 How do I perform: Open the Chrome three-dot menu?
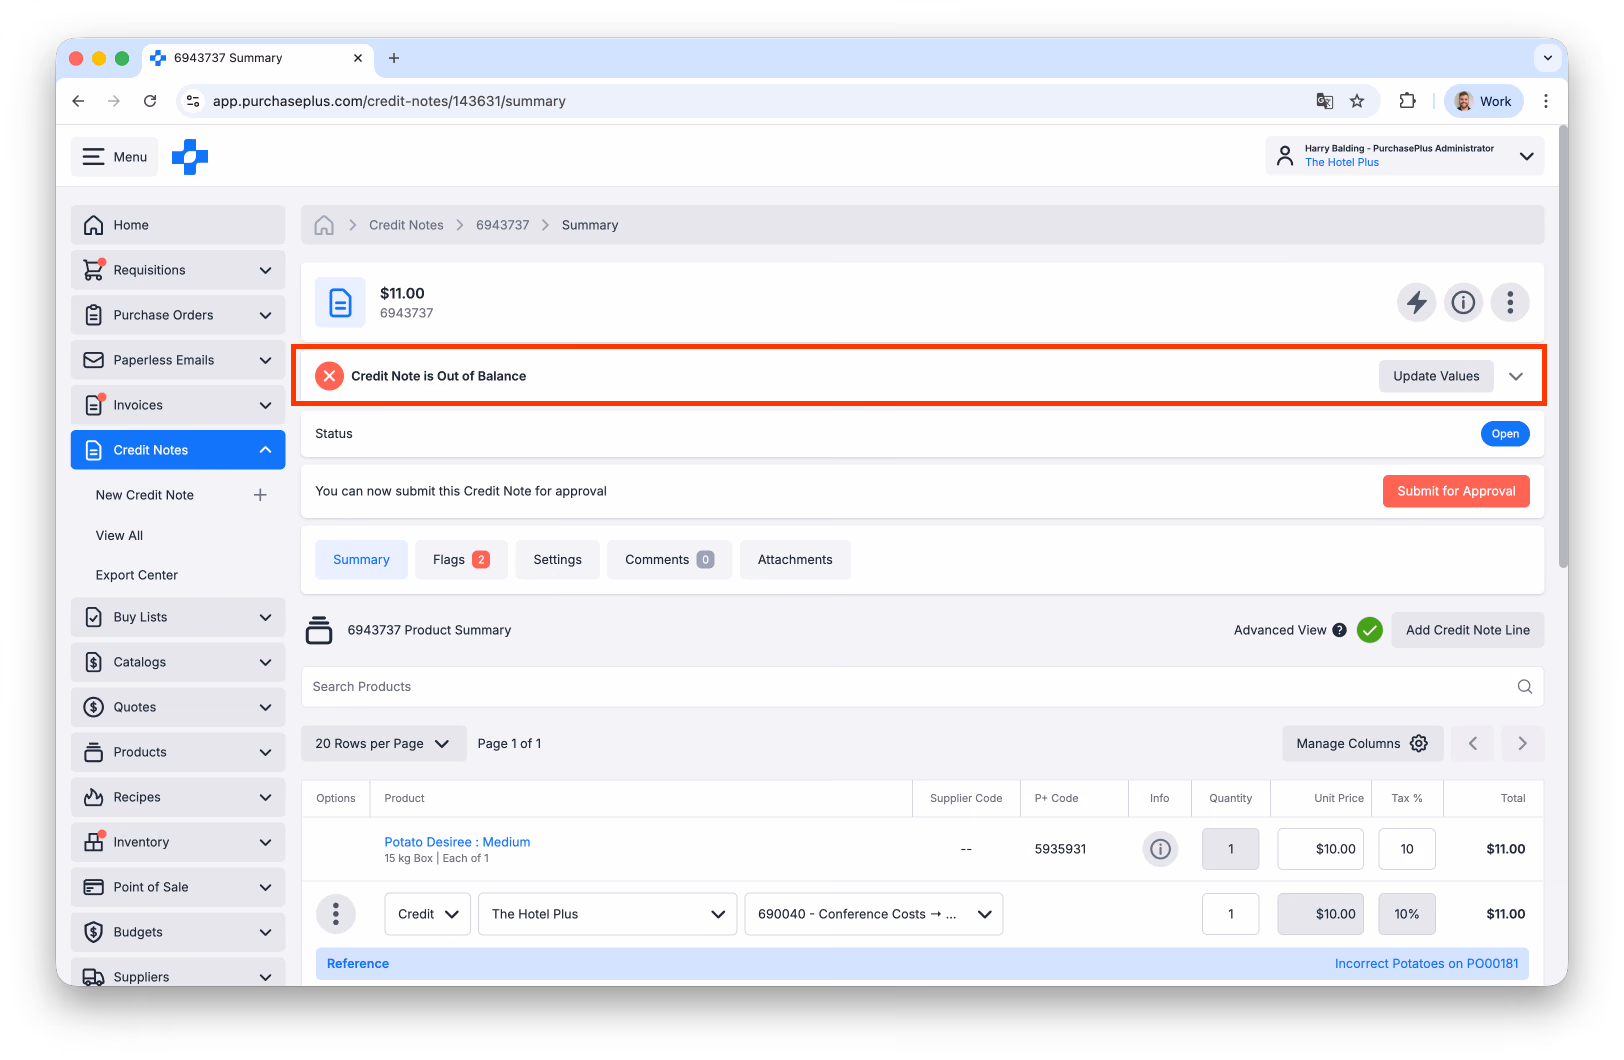[x=1546, y=101]
